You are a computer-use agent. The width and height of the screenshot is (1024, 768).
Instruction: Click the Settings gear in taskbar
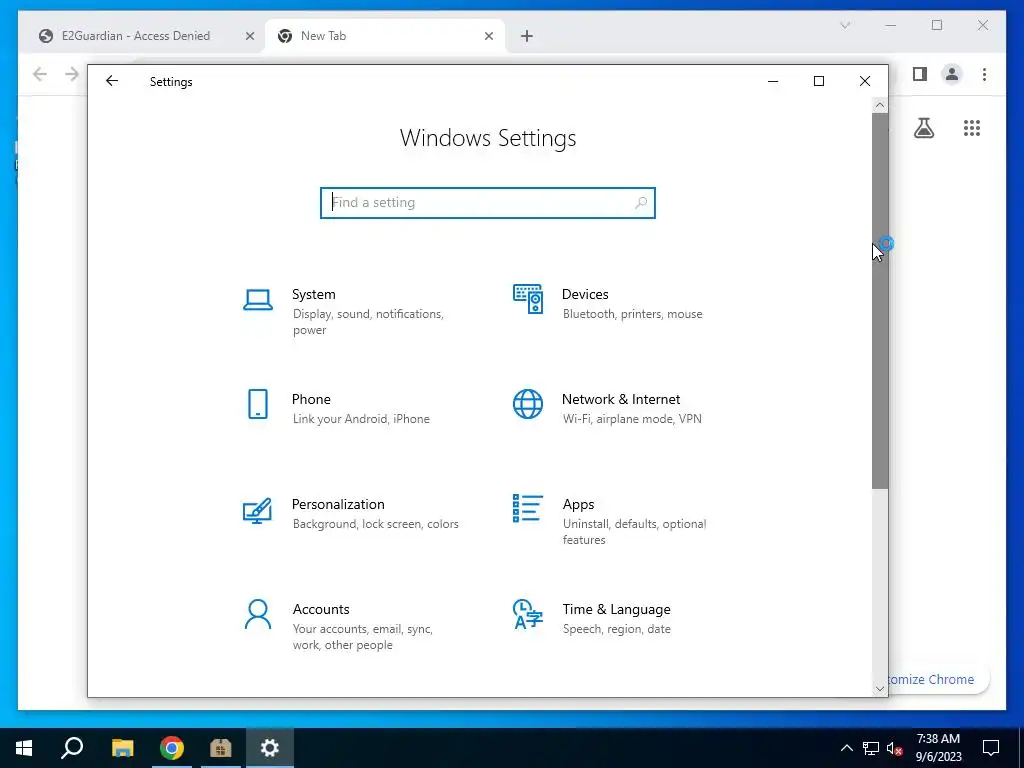270,748
